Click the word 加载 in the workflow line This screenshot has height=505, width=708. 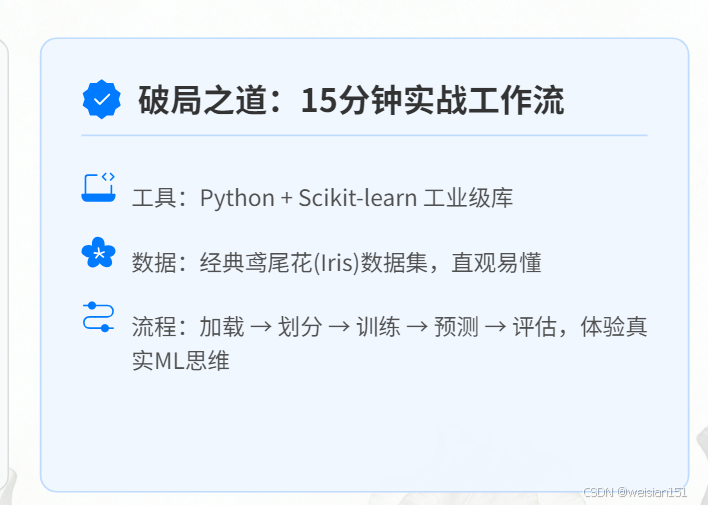222,327
